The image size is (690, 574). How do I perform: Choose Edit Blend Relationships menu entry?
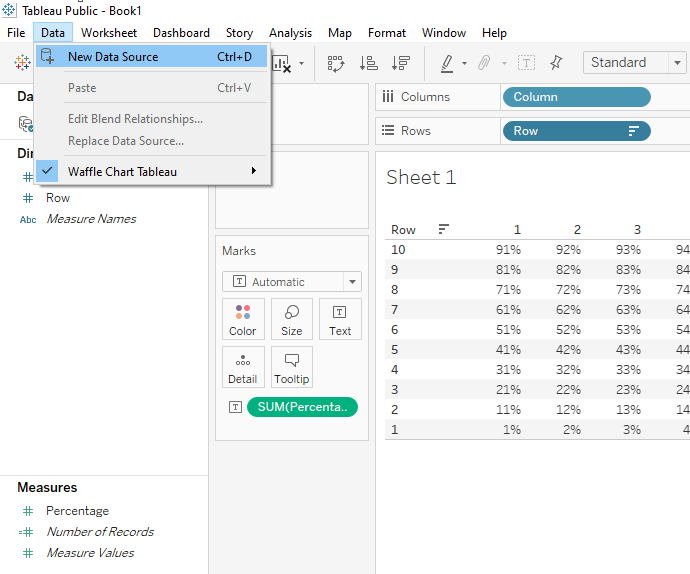(x=151, y=119)
